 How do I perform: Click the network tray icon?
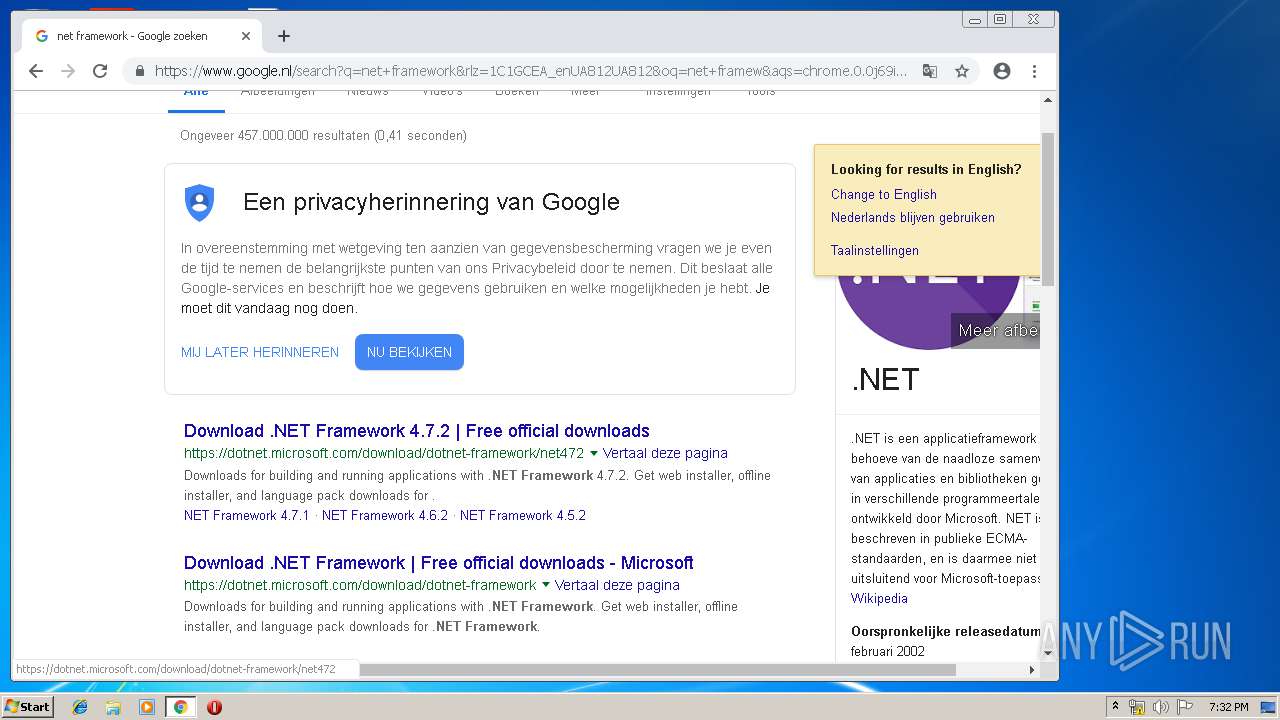(1137, 707)
